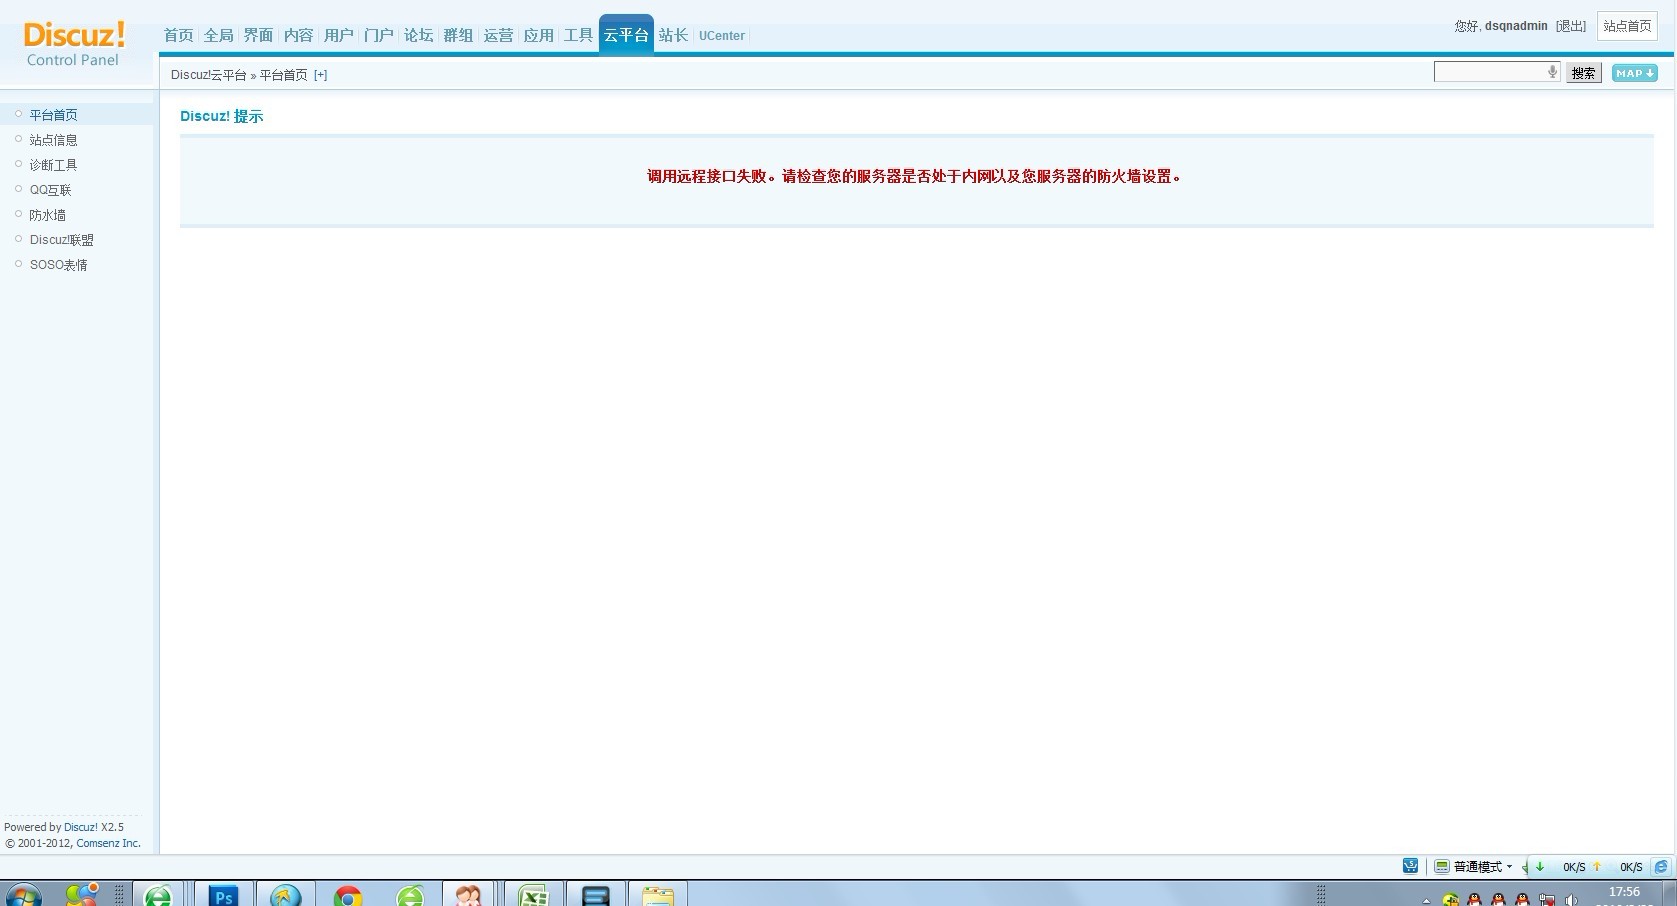Open the blue compass browser icon in the taskbar
1677x906 pixels.
[286, 894]
